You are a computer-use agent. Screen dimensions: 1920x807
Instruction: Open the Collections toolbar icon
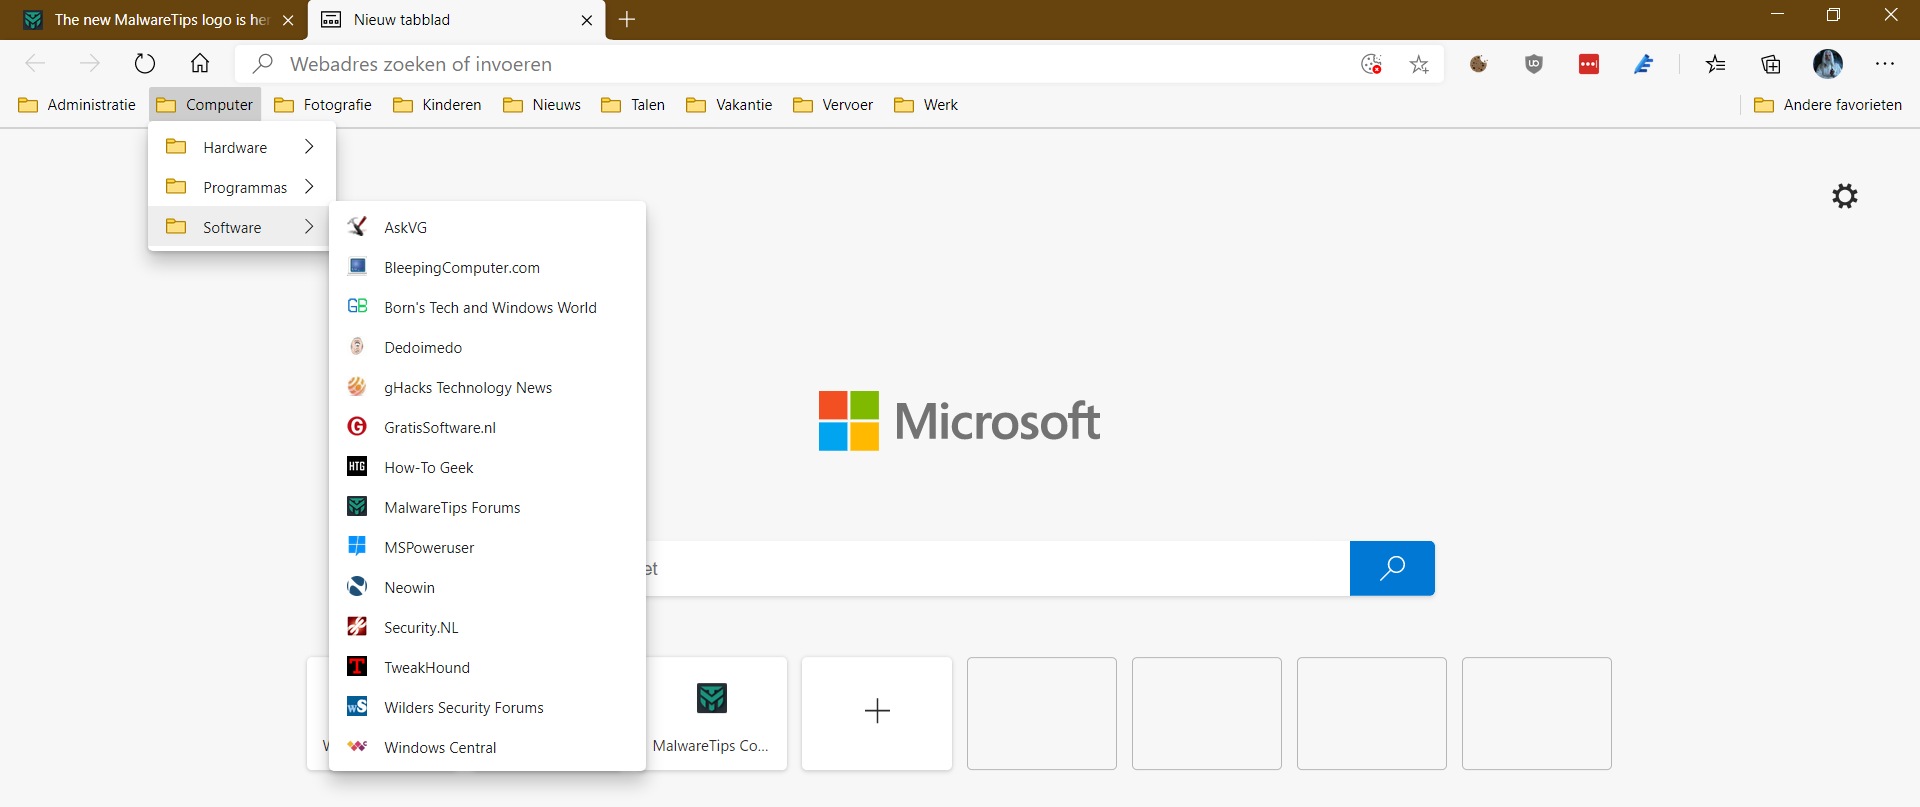click(x=1771, y=64)
